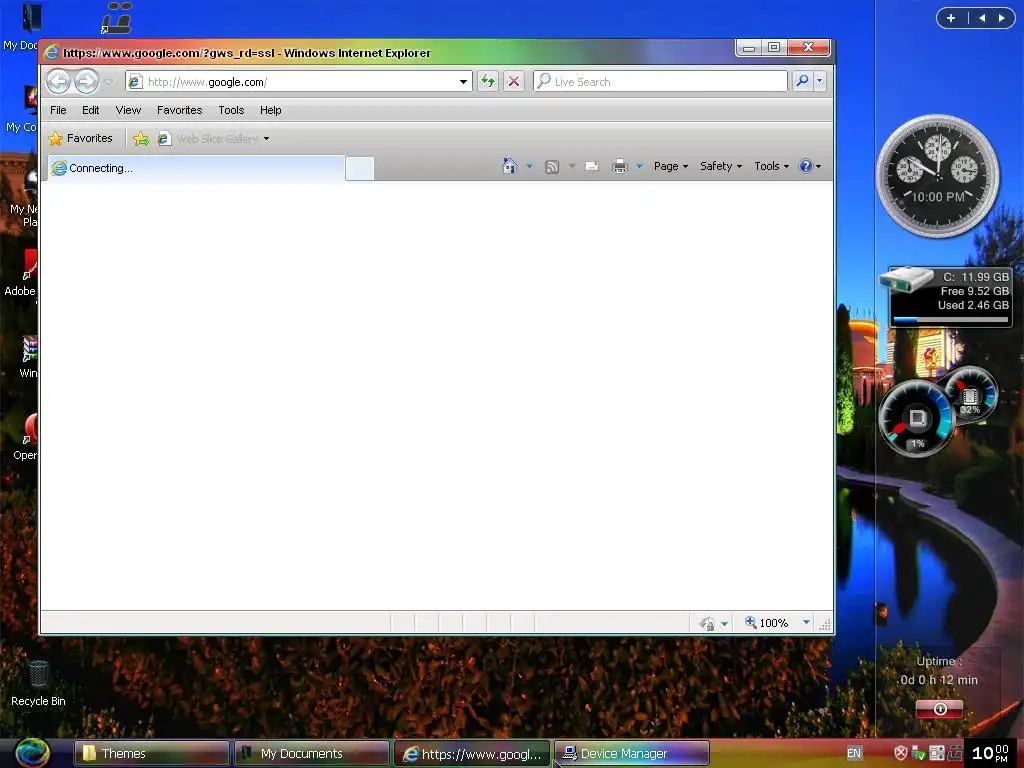Expand the Home button dropdown arrow

530,167
